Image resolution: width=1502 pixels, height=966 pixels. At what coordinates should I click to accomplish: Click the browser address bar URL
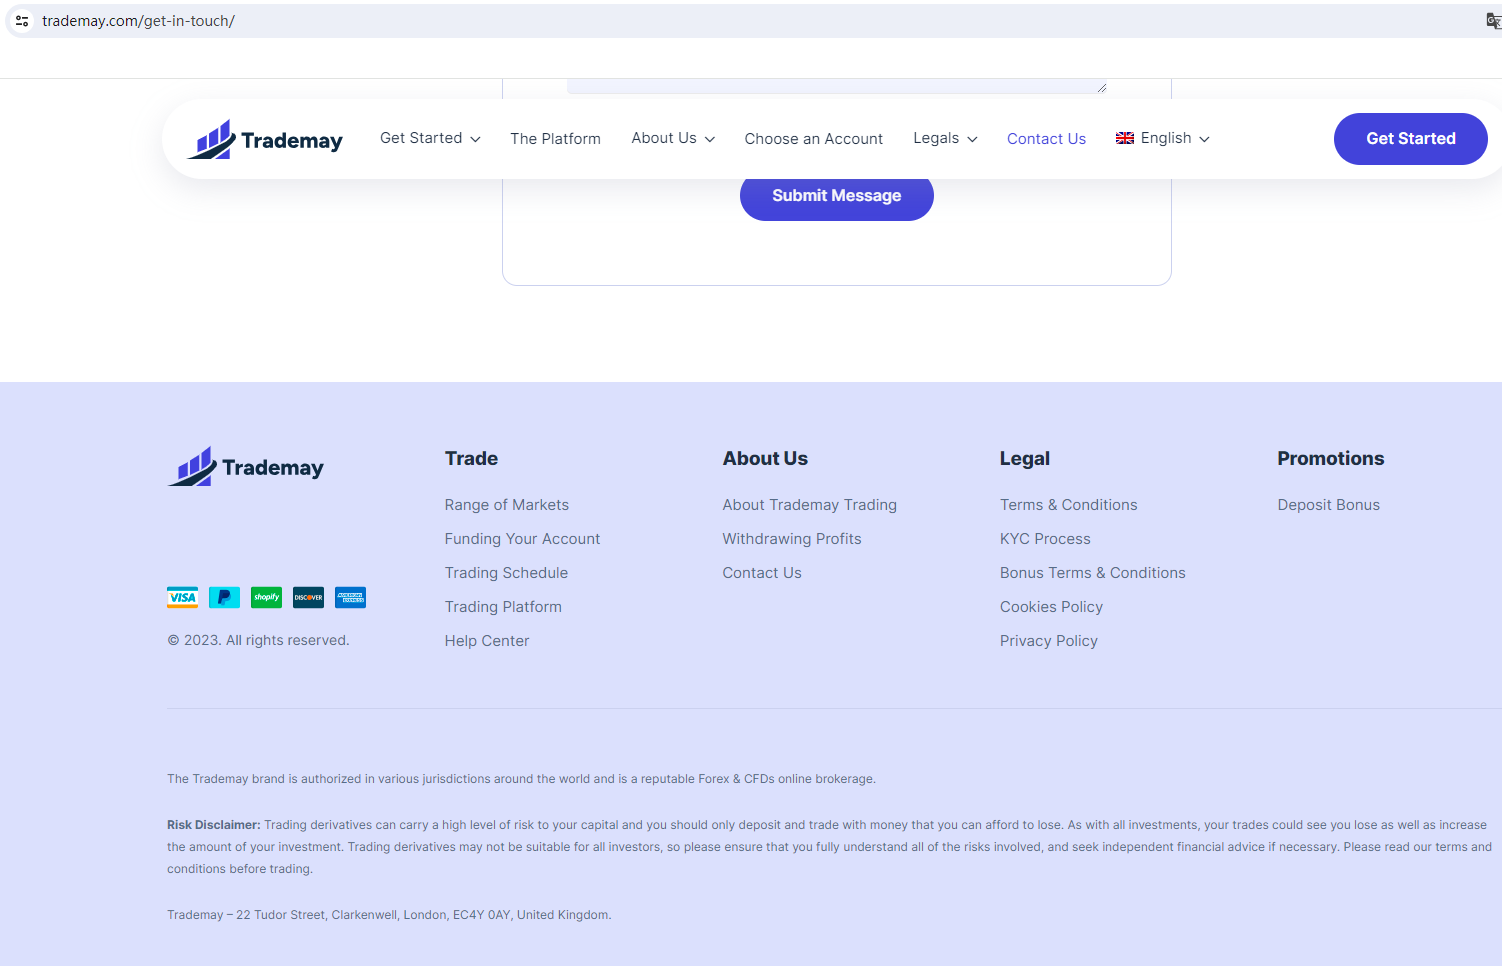click(x=138, y=21)
